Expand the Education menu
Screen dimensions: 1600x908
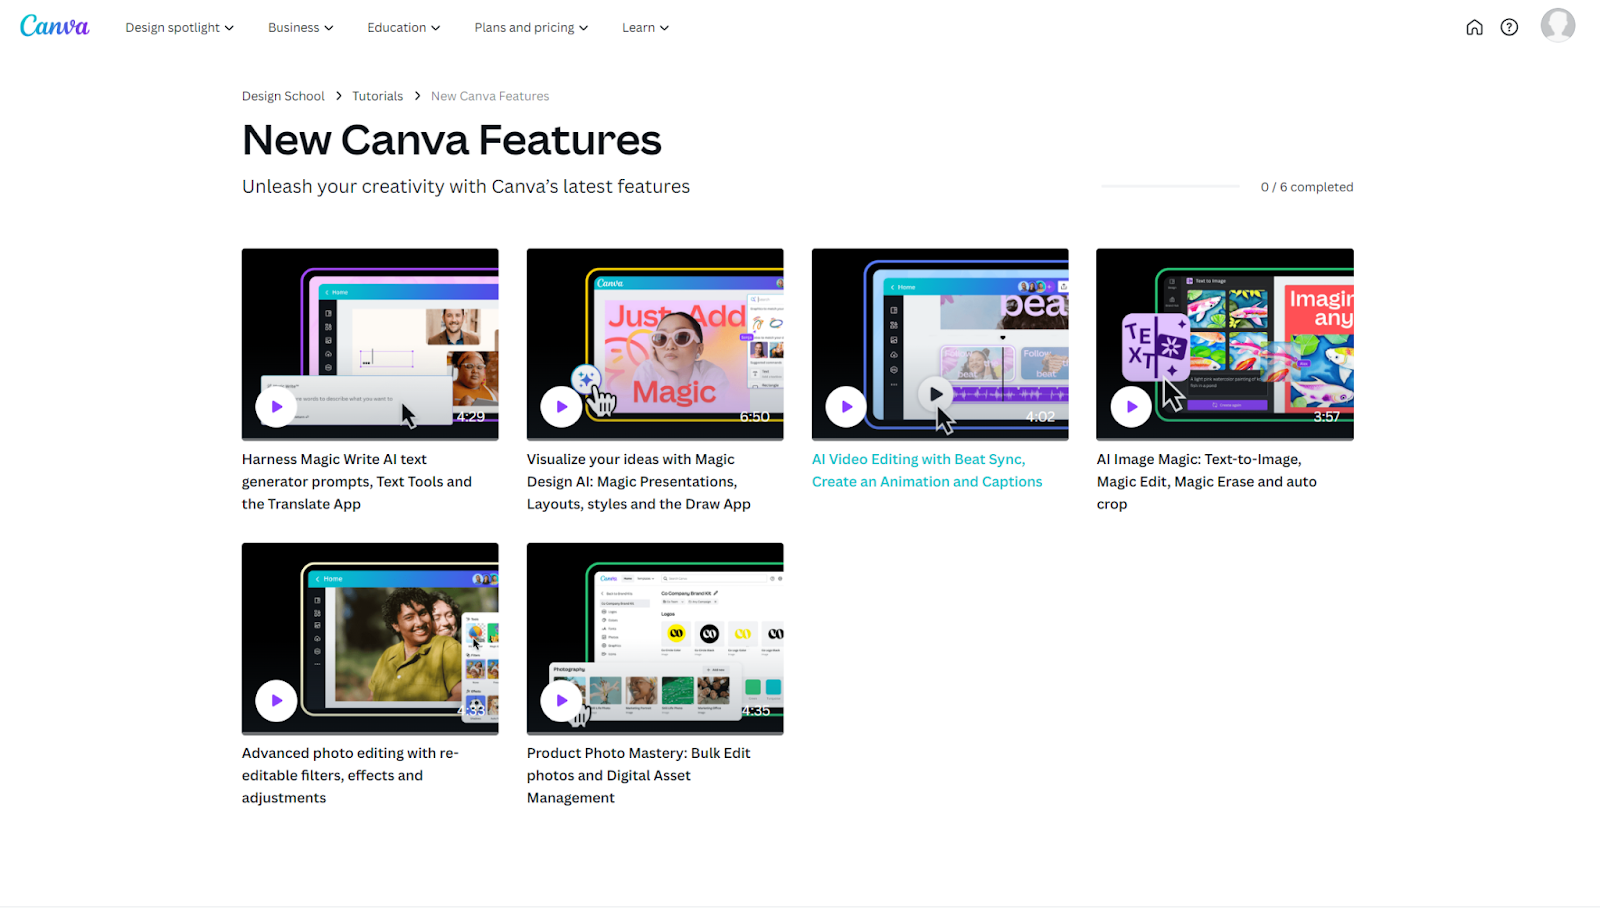click(403, 28)
